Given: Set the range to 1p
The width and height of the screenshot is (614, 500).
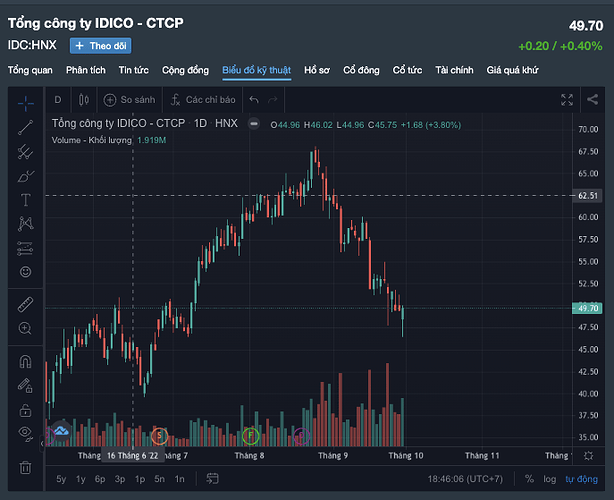Looking at the screenshot, I should 140,479.
